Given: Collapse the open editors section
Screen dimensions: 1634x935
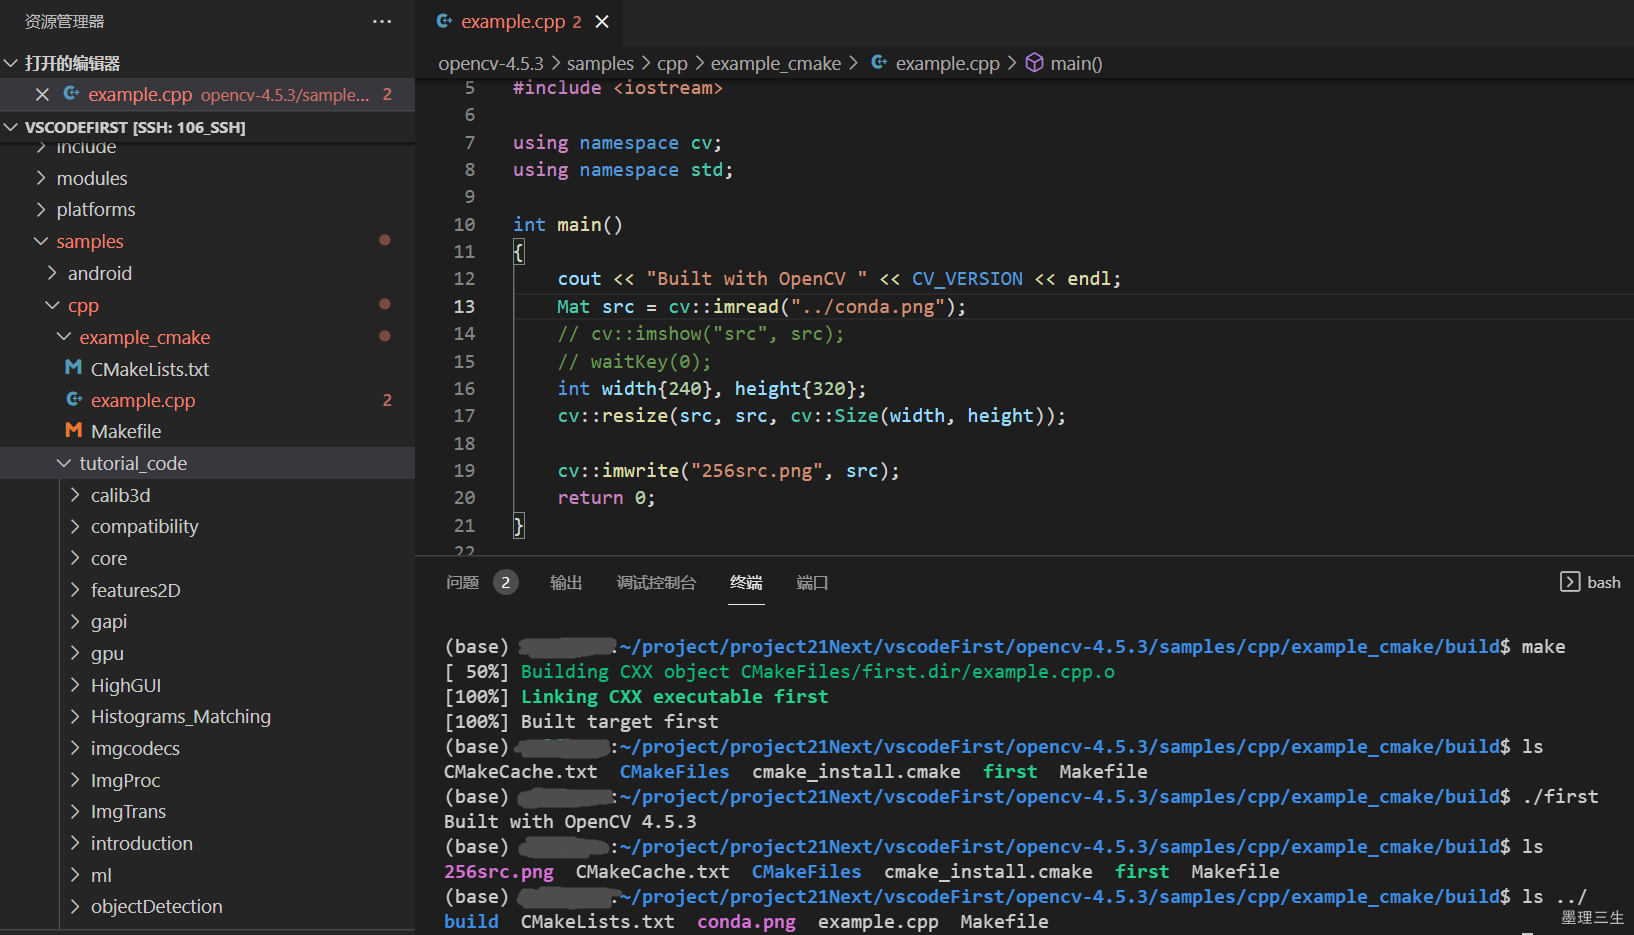Looking at the screenshot, I should [11, 63].
